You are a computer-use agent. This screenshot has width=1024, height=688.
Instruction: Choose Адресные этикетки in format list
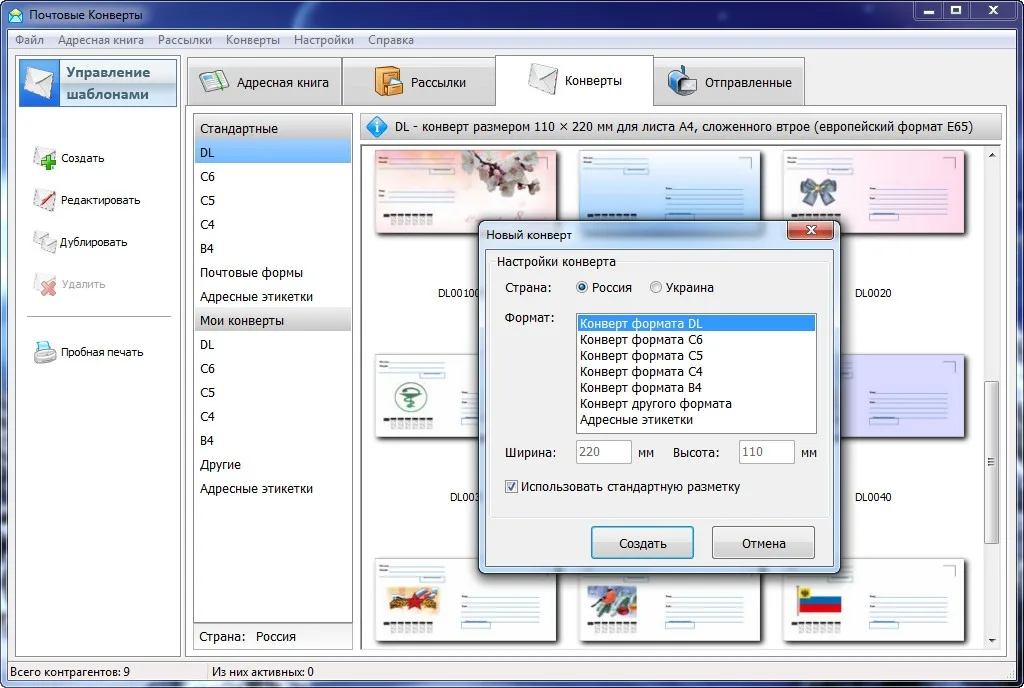tap(636, 420)
